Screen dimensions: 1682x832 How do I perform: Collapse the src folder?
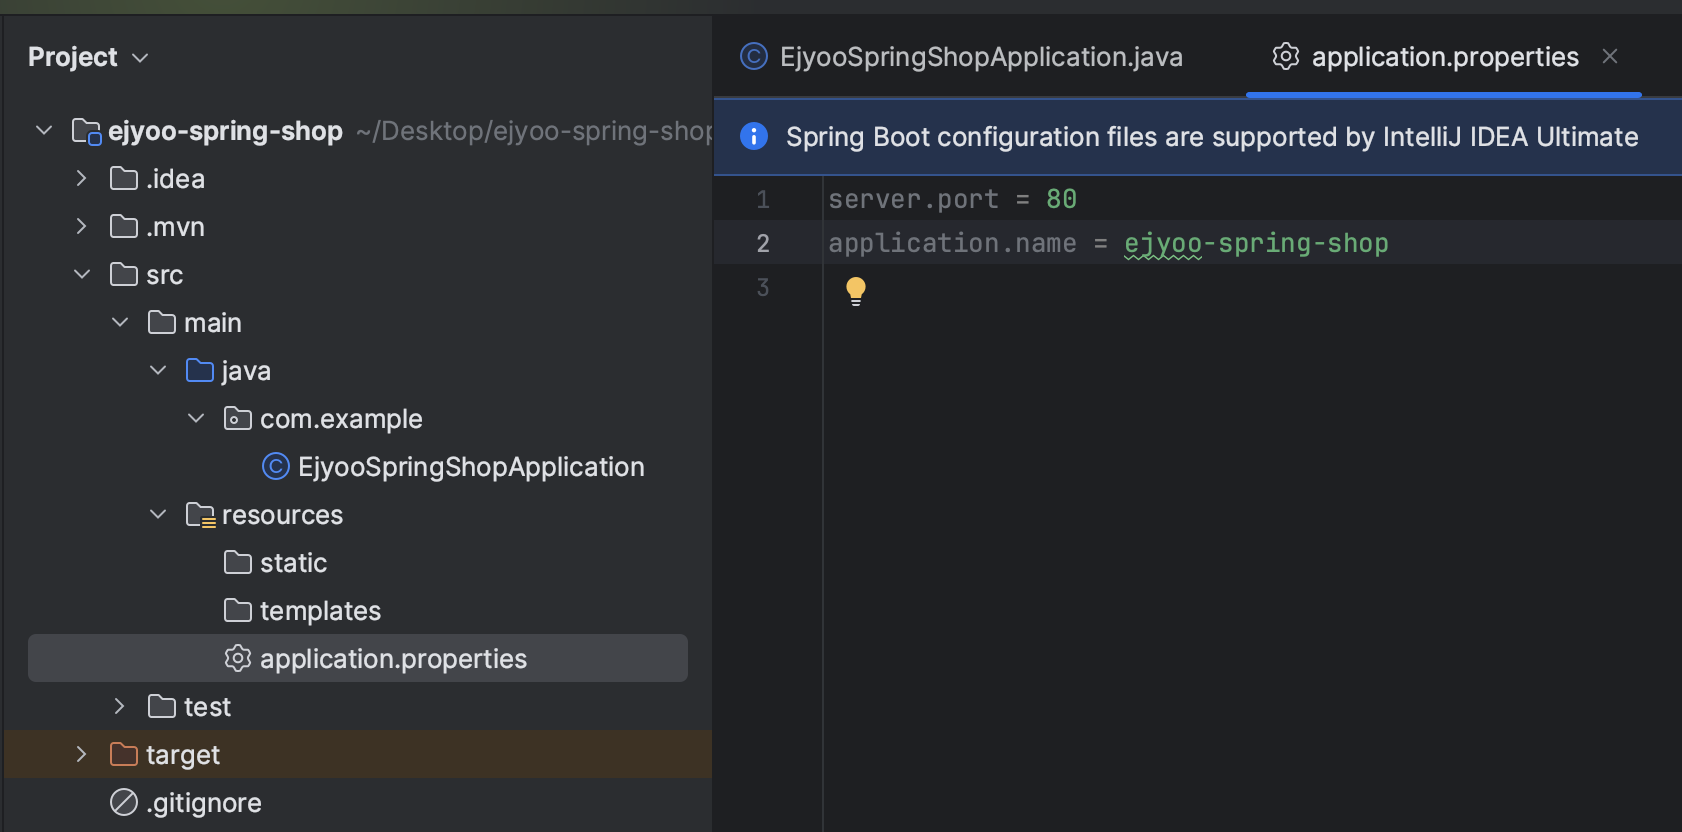[82, 275]
